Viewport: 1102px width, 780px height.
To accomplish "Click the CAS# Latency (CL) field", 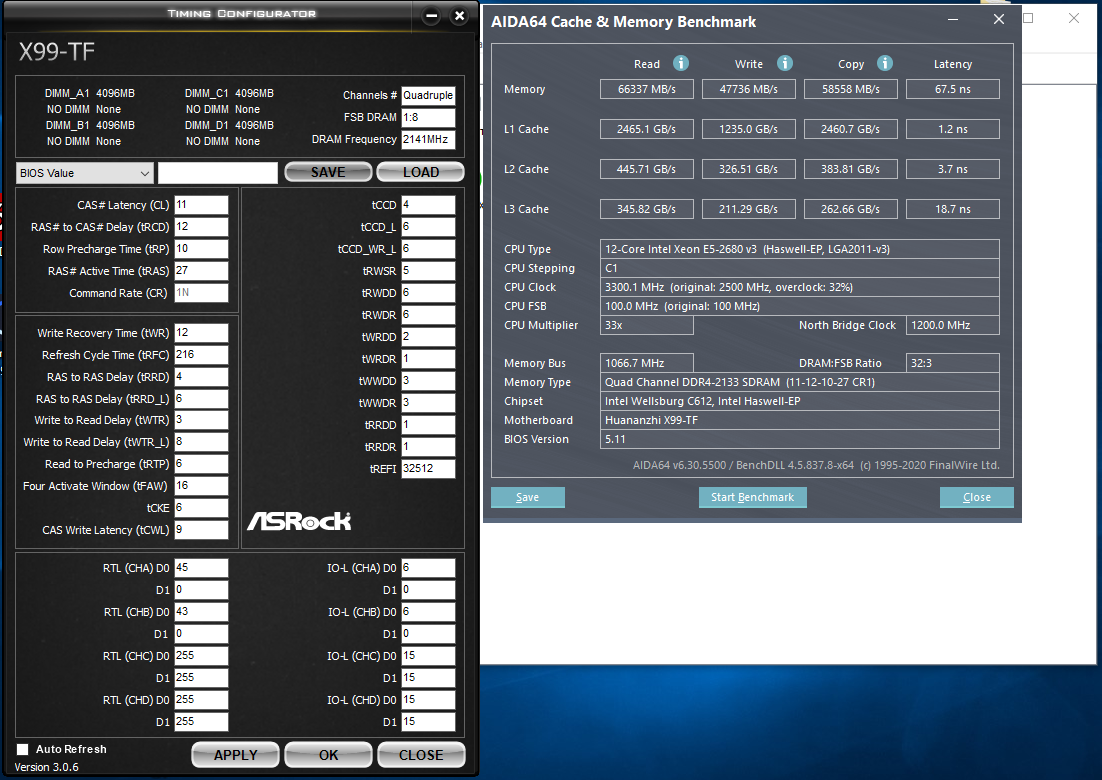I will 201,205.
